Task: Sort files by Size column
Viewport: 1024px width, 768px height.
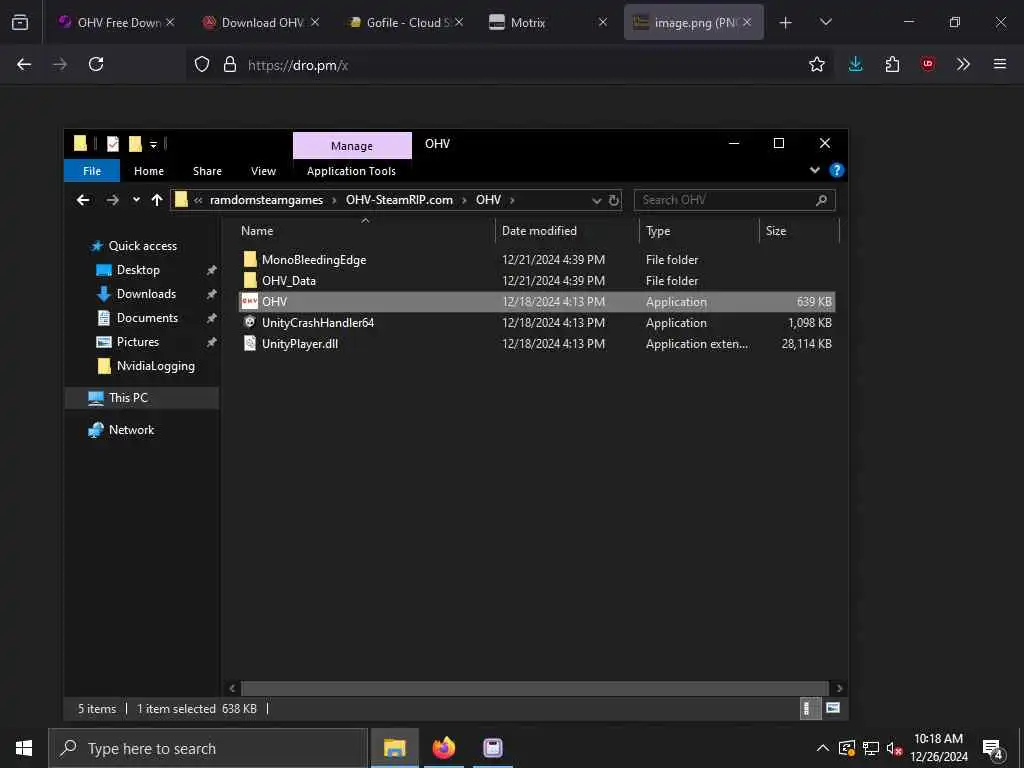Action: (x=776, y=231)
